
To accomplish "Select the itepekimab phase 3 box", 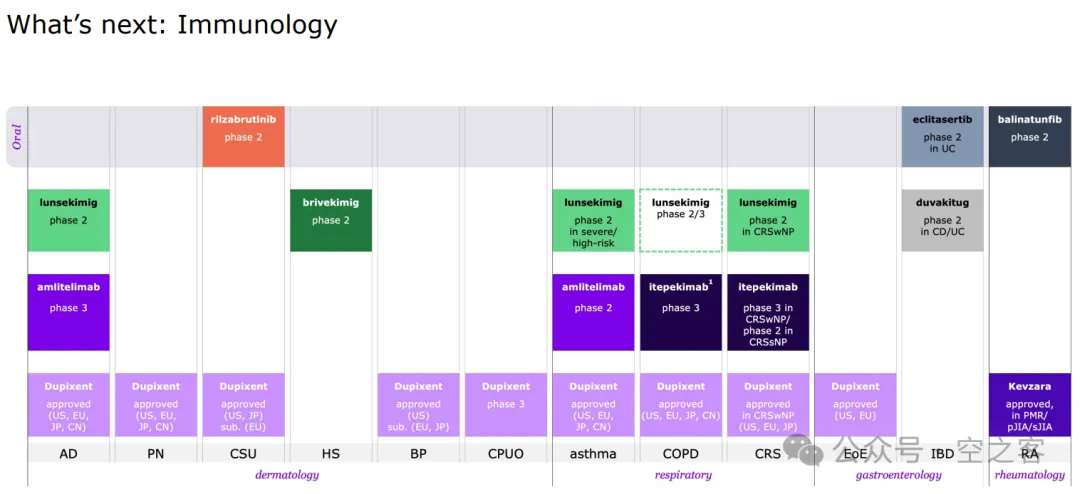I will 680,312.
